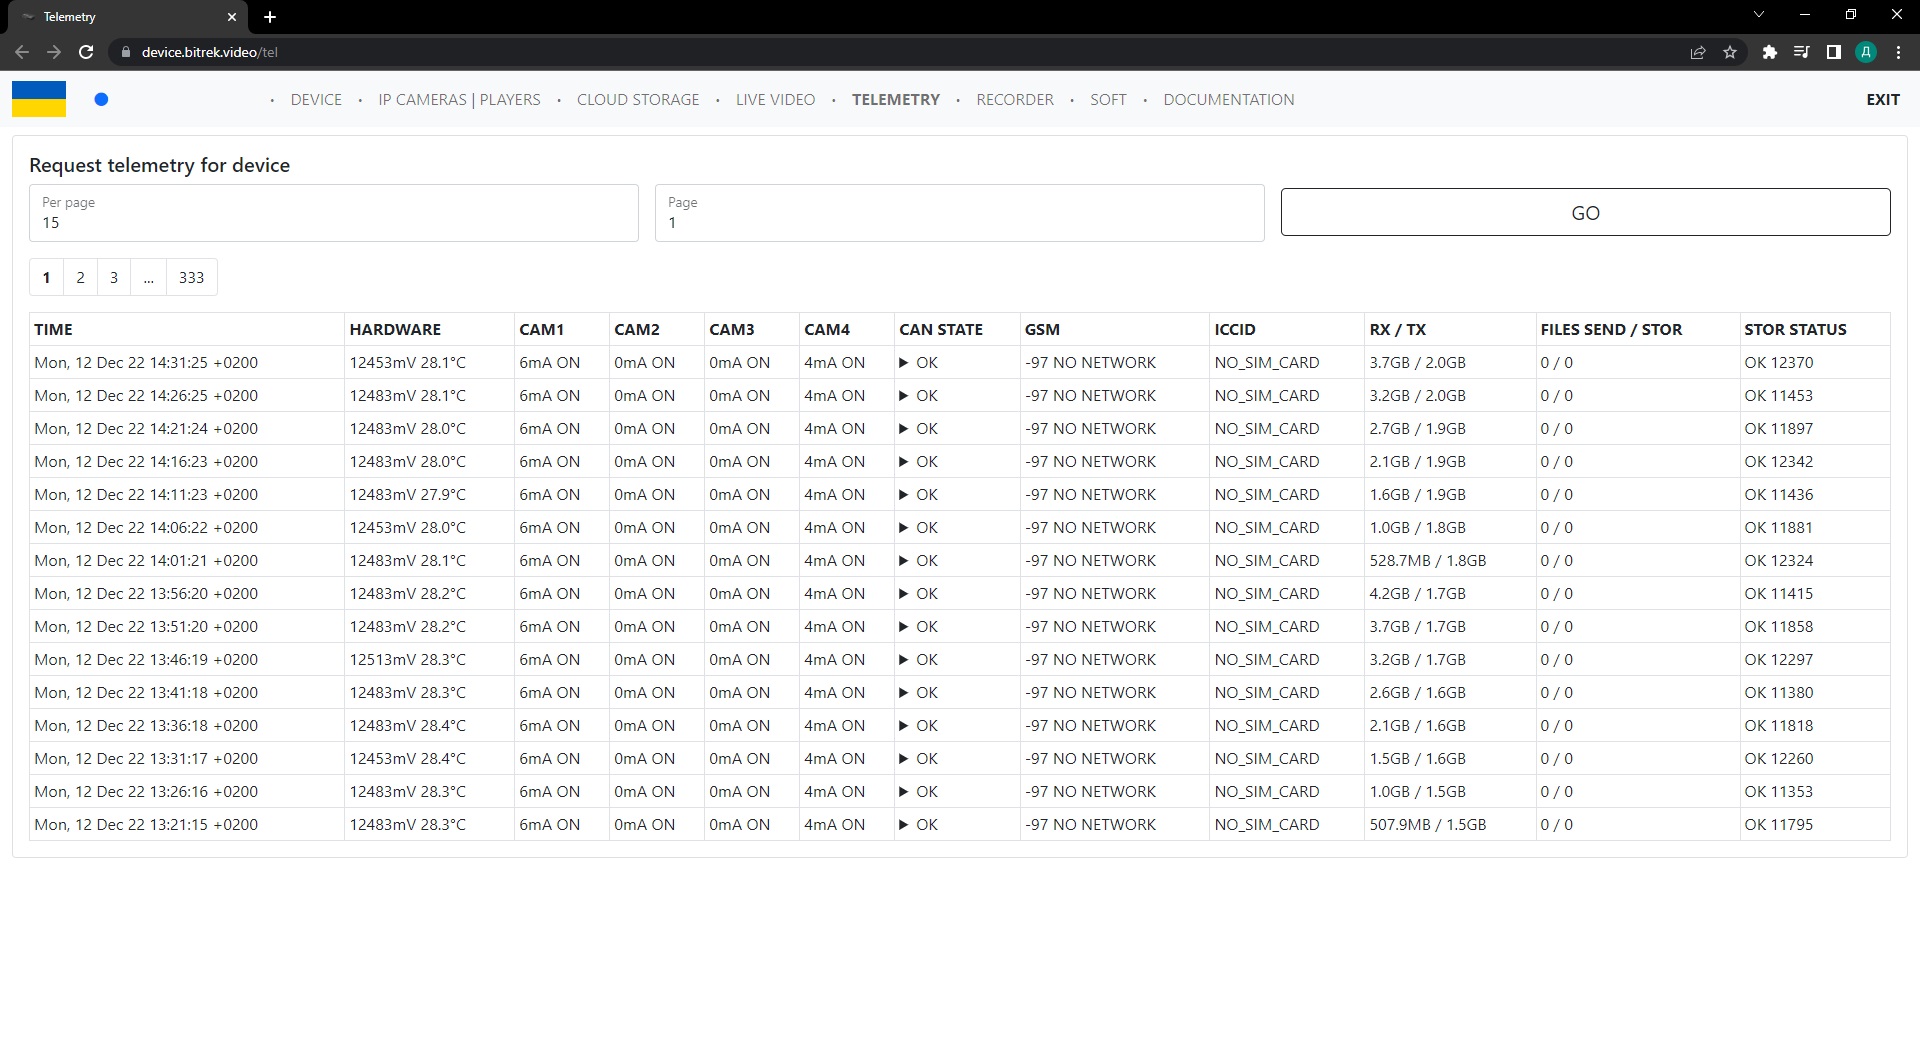Jump to pagination page 333

coord(191,278)
